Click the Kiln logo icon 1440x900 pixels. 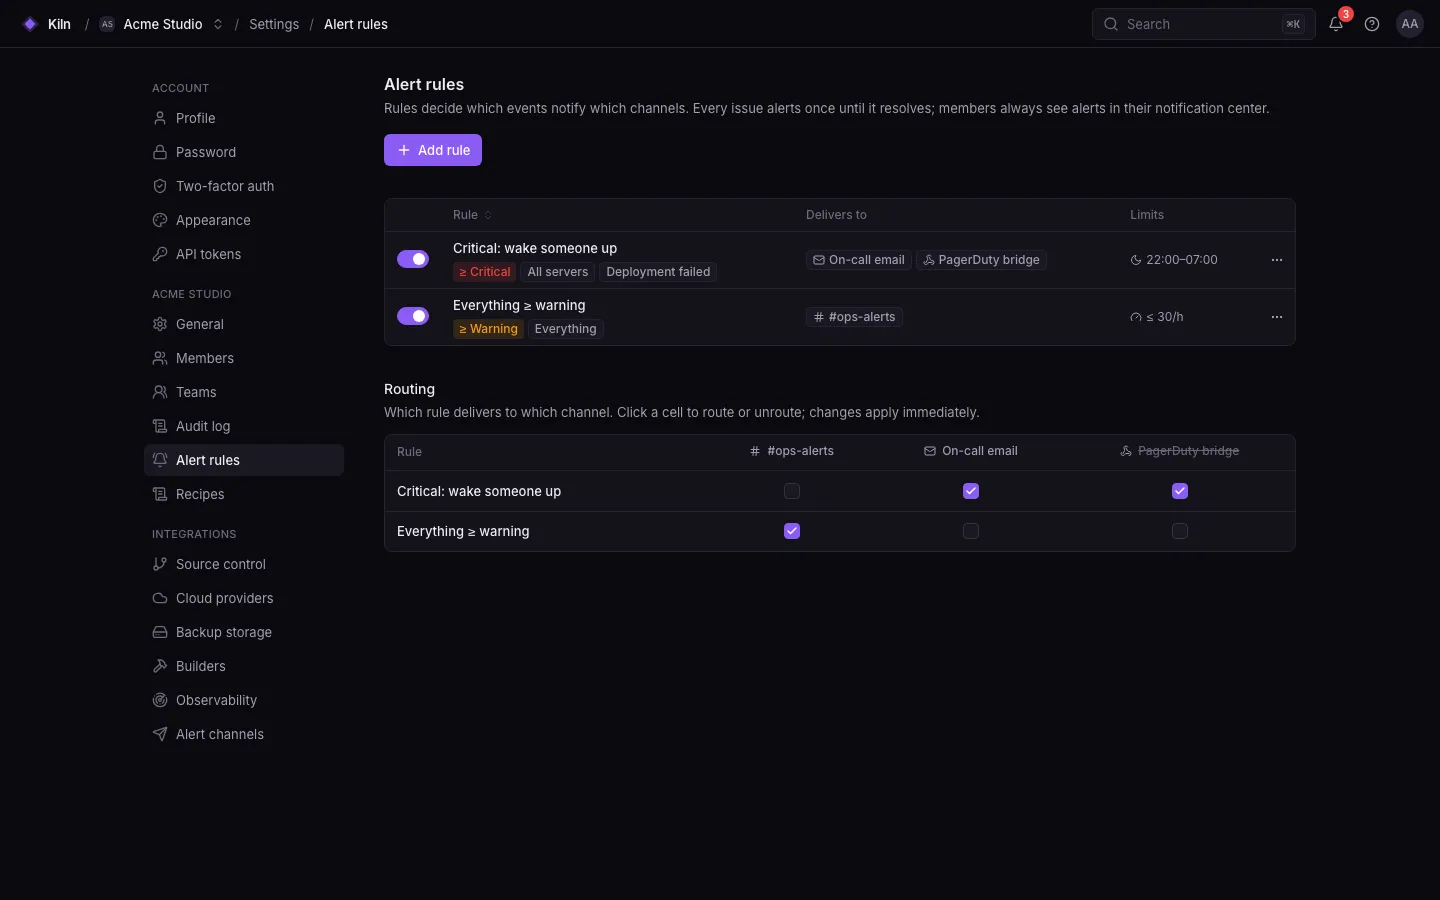tap(30, 24)
